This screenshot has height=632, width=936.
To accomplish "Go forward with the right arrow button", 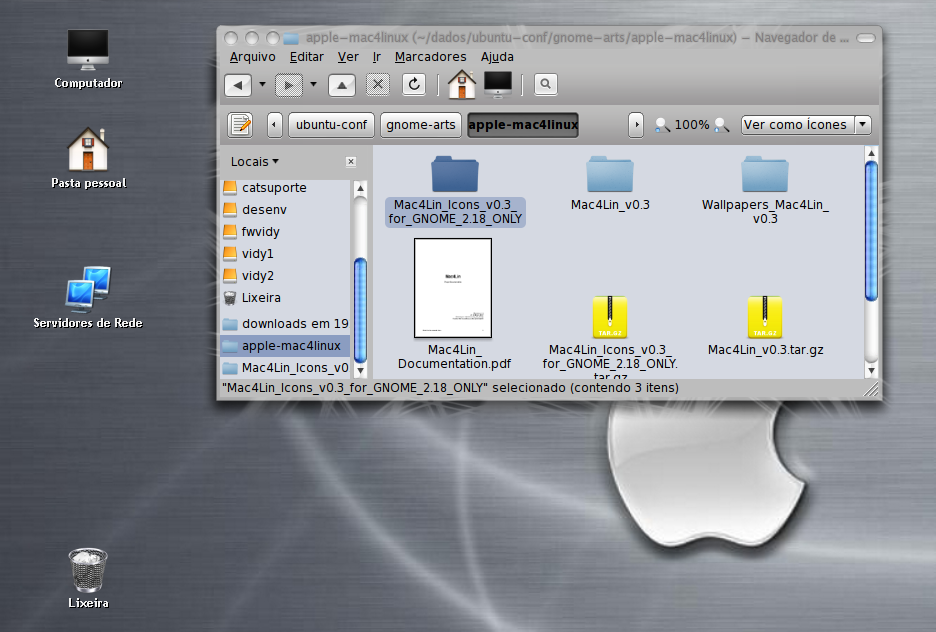I will tap(289, 85).
